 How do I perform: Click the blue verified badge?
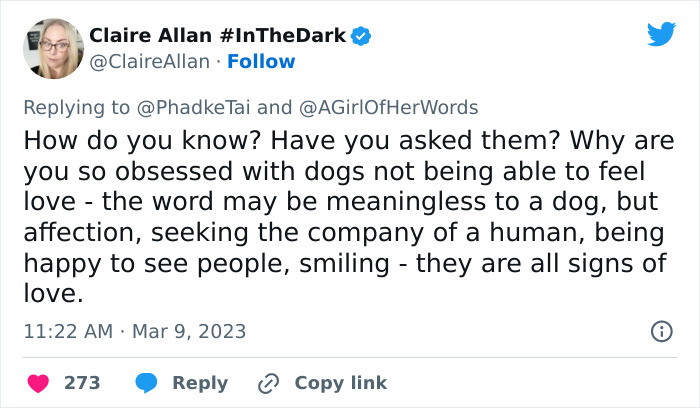pos(361,36)
